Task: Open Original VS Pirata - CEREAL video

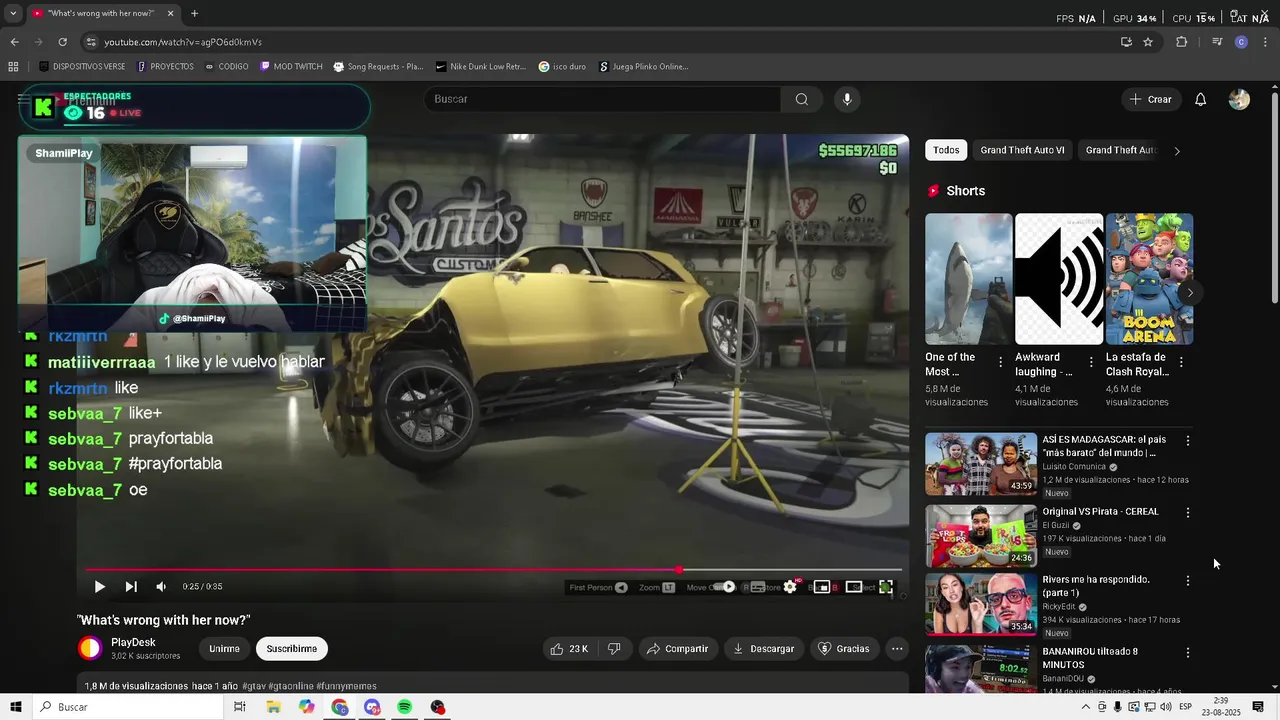Action: pos(981,536)
